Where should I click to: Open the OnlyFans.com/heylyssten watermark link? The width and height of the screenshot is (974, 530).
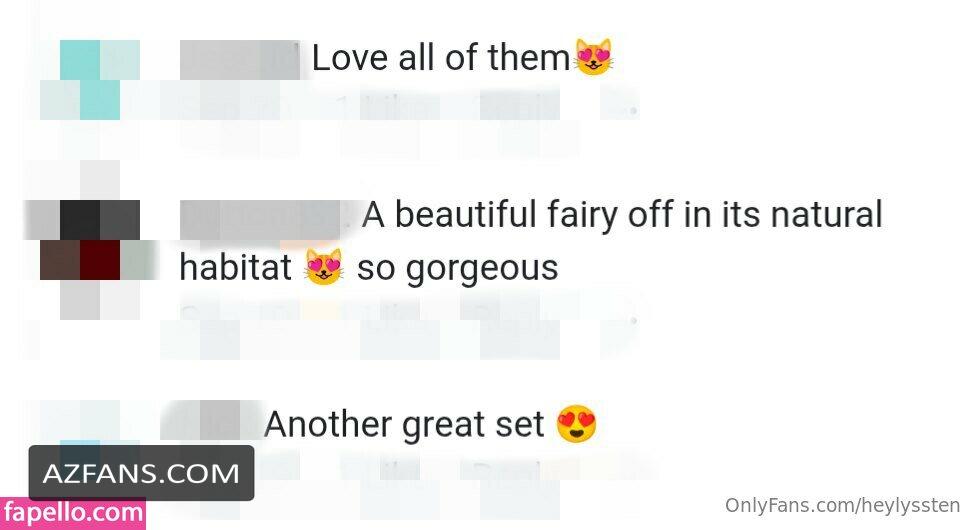pos(842,506)
